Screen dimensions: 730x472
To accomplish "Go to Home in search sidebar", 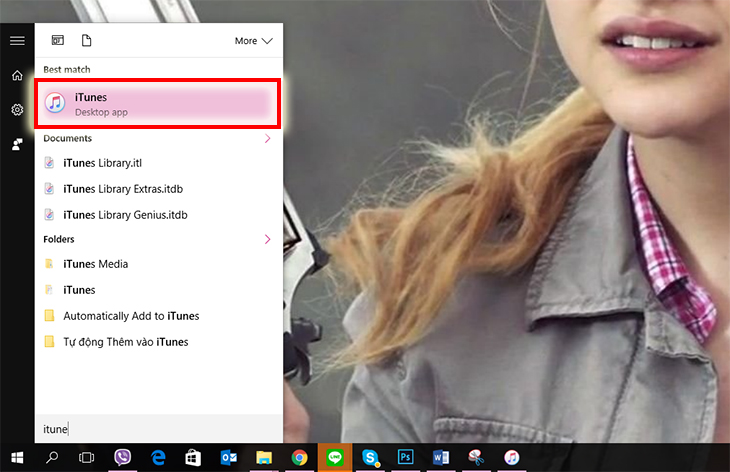I will (17, 75).
